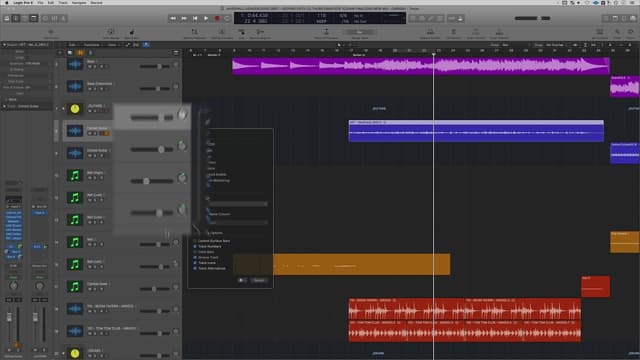Toggle the metronome click button

tap(460, 18)
